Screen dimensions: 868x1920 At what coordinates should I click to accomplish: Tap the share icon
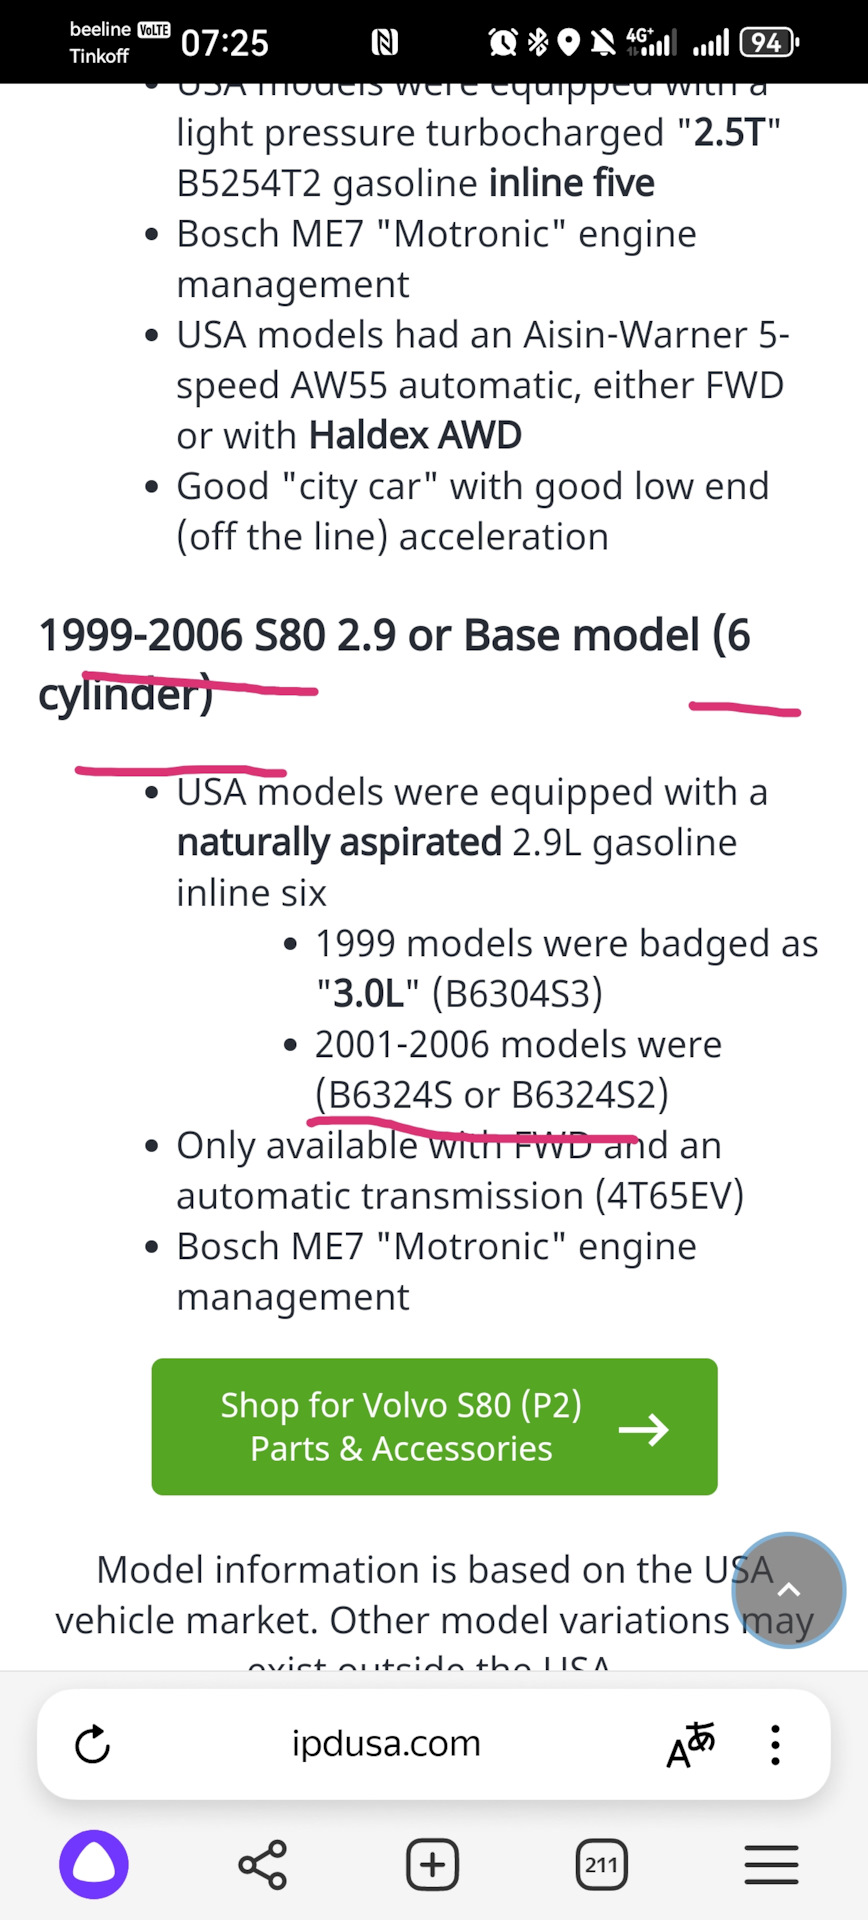point(263,1865)
